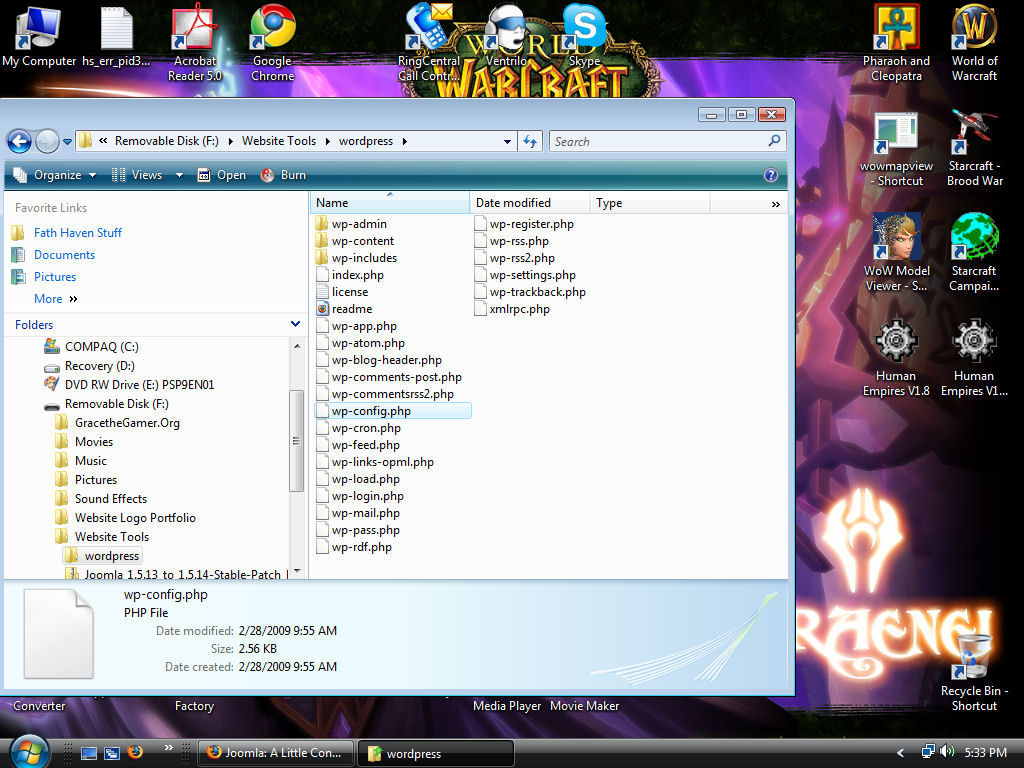This screenshot has height=768, width=1024.
Task: Open Pharaoh and Cleopatra game icon
Action: pyautogui.click(x=896, y=42)
